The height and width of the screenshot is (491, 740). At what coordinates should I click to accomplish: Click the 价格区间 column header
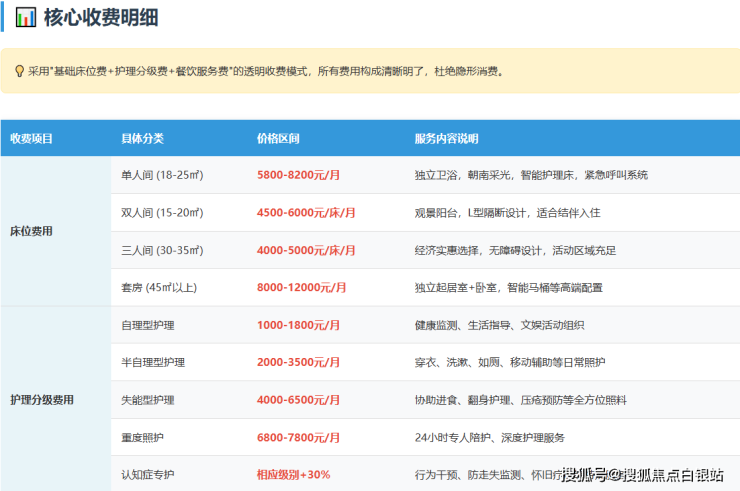point(278,138)
